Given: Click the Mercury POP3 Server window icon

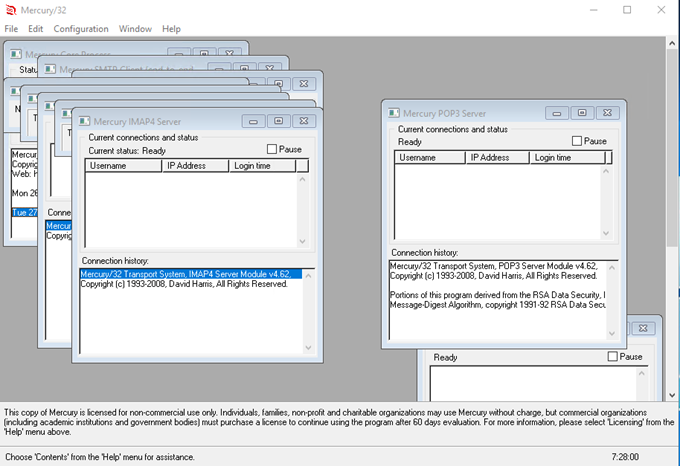Looking at the screenshot, I should [394, 113].
